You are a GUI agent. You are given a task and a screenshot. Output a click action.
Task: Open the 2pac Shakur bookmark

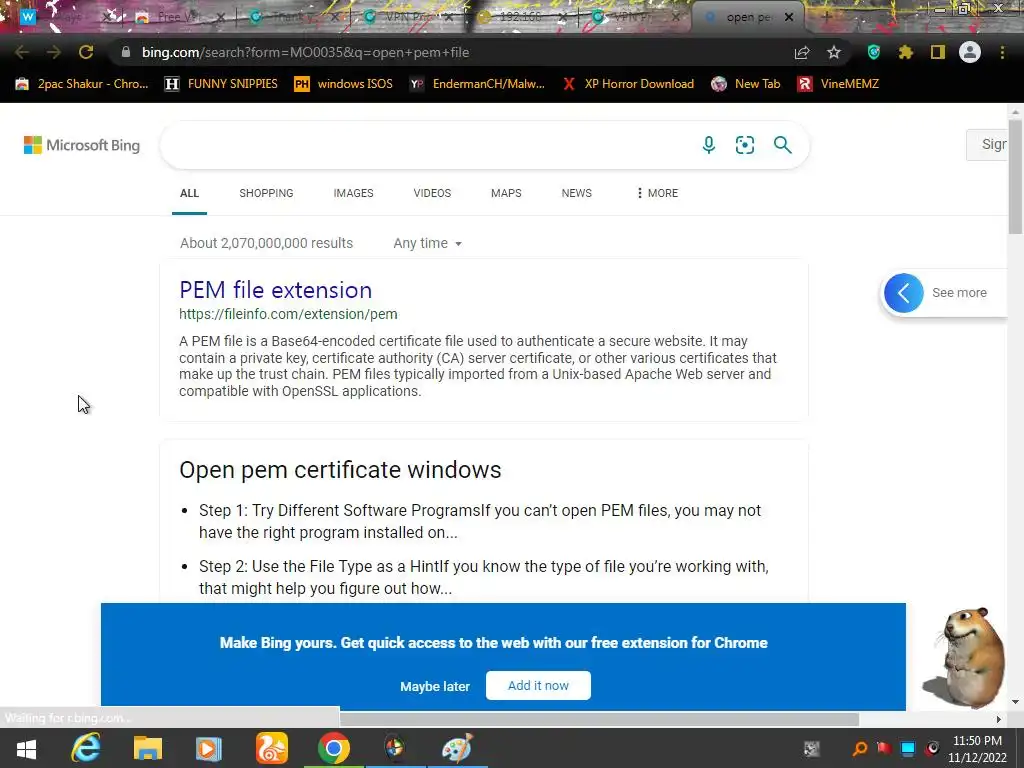82,84
